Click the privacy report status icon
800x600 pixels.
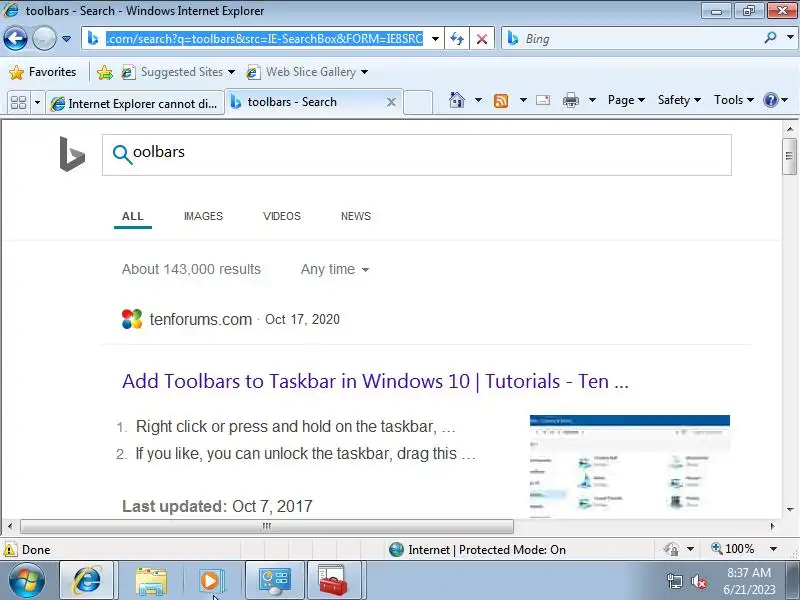[x=671, y=549]
